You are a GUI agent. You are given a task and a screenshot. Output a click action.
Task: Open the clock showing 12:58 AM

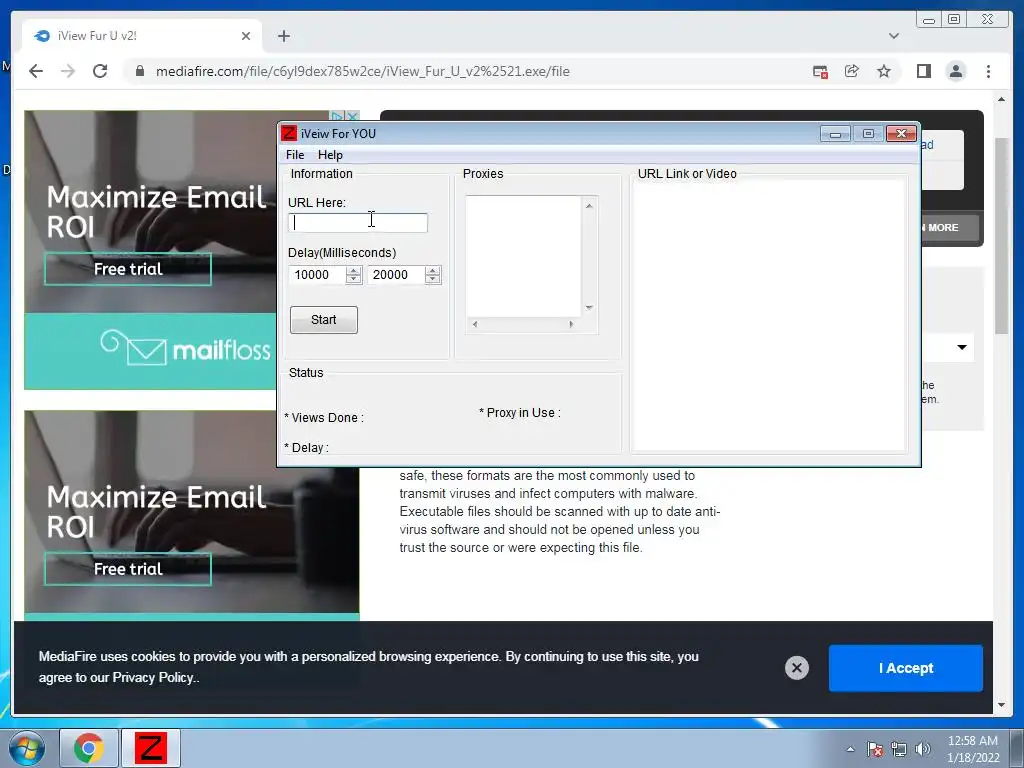coord(973,749)
